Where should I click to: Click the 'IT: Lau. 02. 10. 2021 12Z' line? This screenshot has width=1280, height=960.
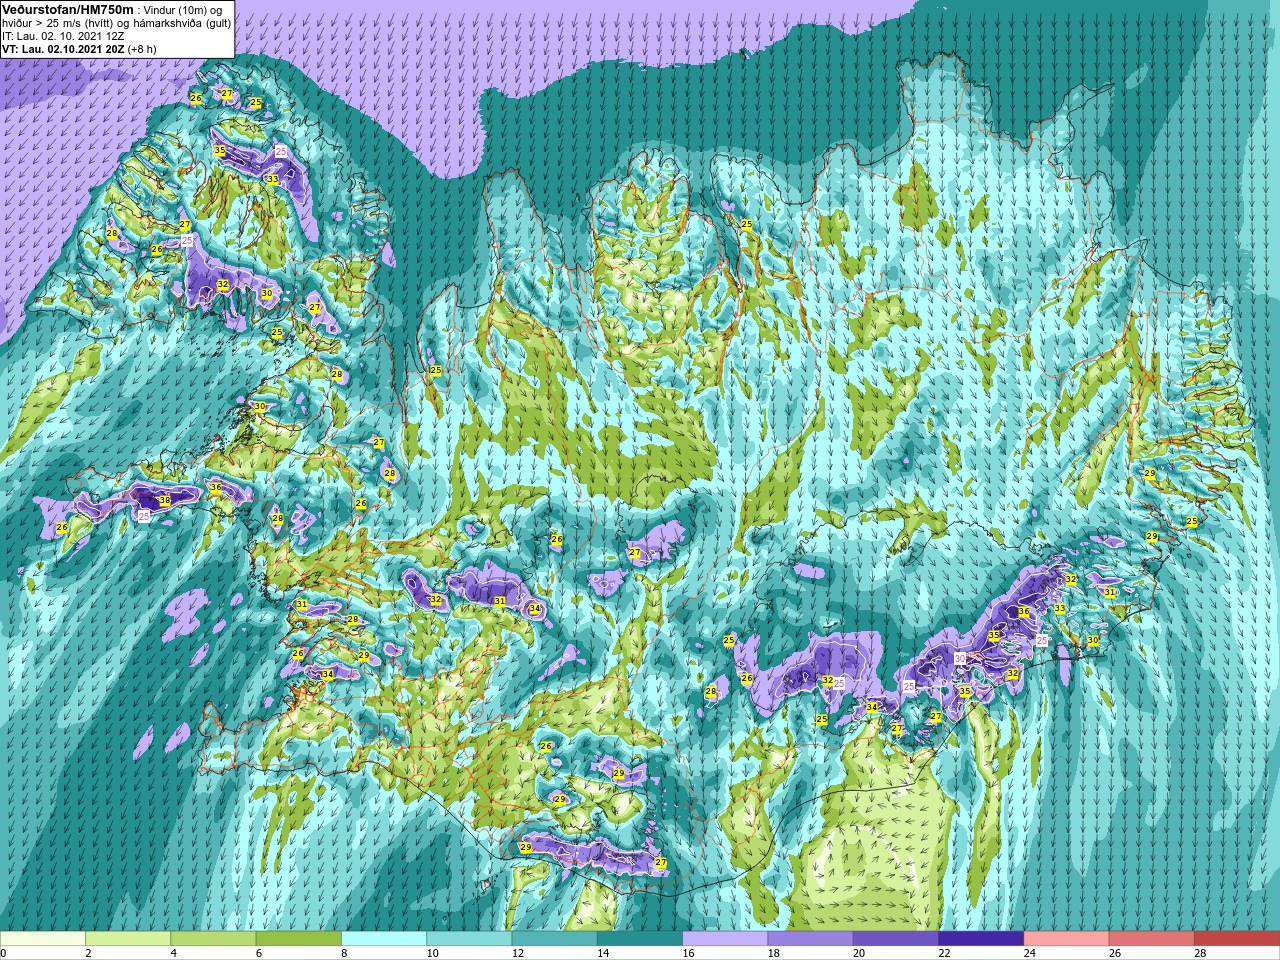(x=64, y=36)
